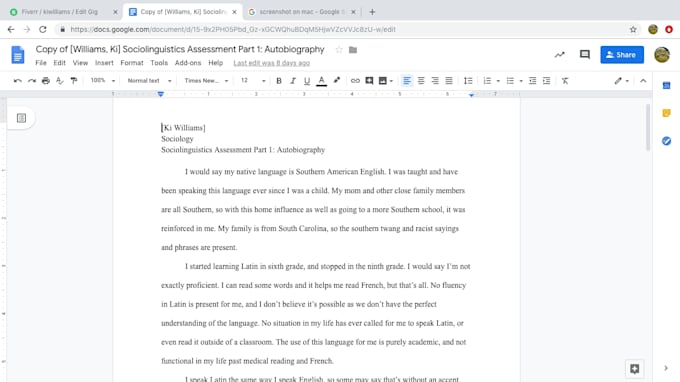This screenshot has width=680, height=382.
Task: Expand bulleted list style arrow
Action: (x=521, y=81)
